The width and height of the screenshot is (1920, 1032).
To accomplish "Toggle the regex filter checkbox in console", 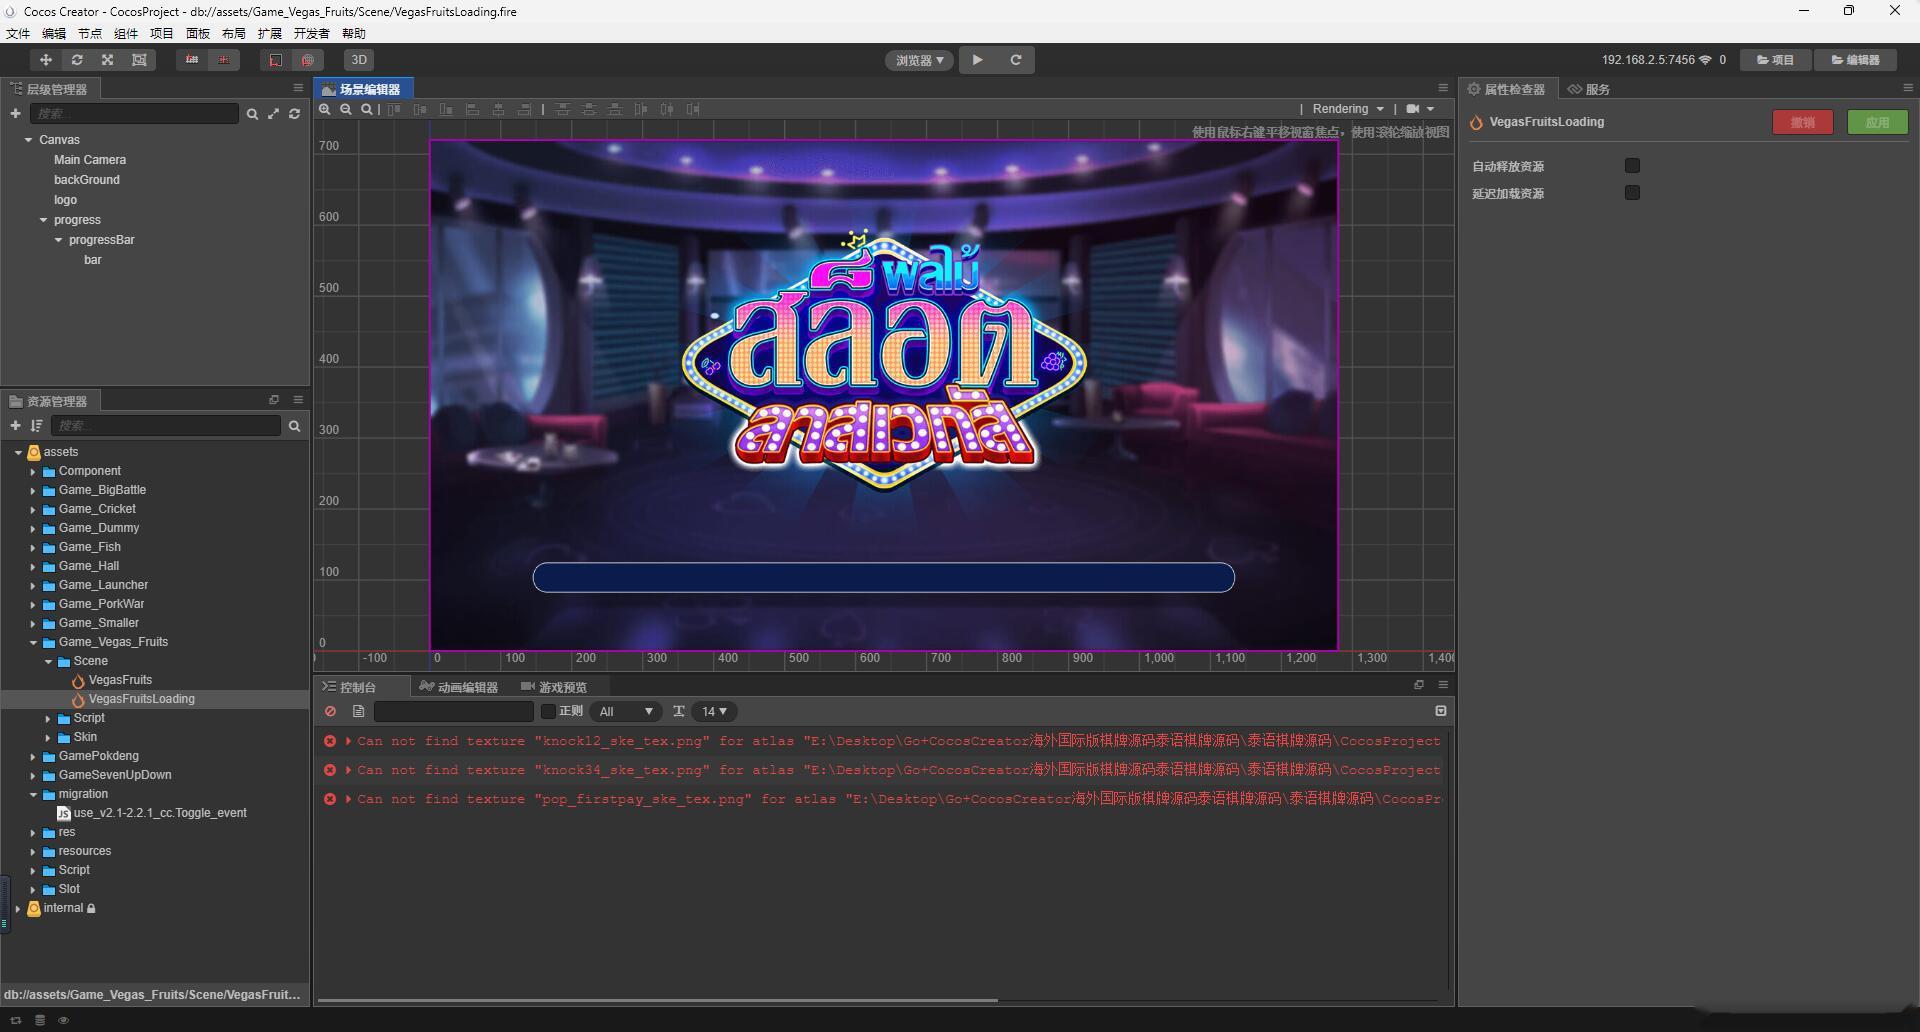I will tap(548, 711).
